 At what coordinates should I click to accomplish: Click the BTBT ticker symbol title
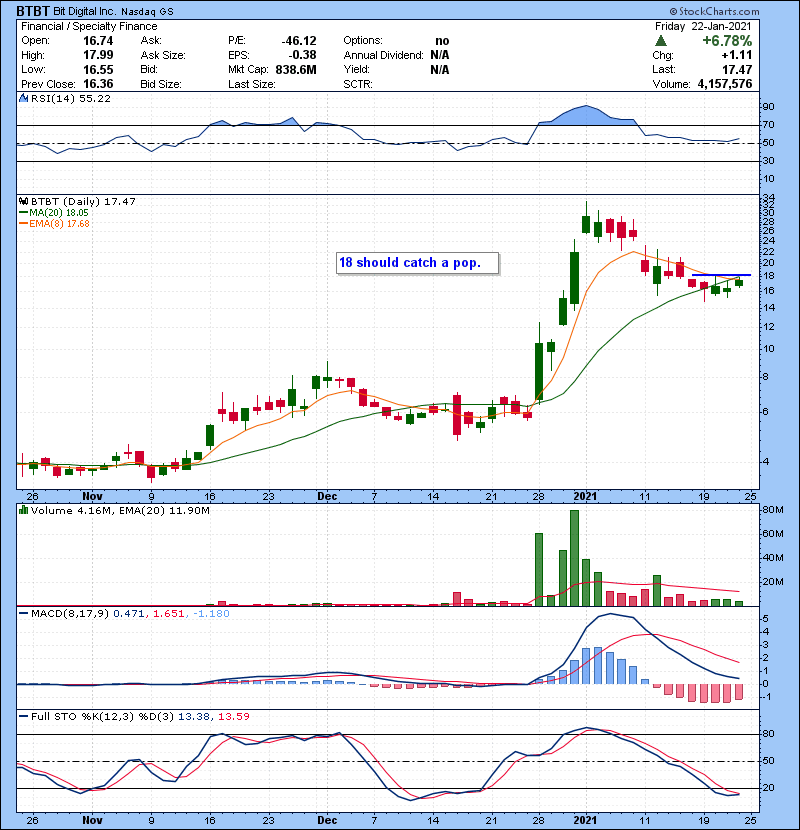coord(33,11)
